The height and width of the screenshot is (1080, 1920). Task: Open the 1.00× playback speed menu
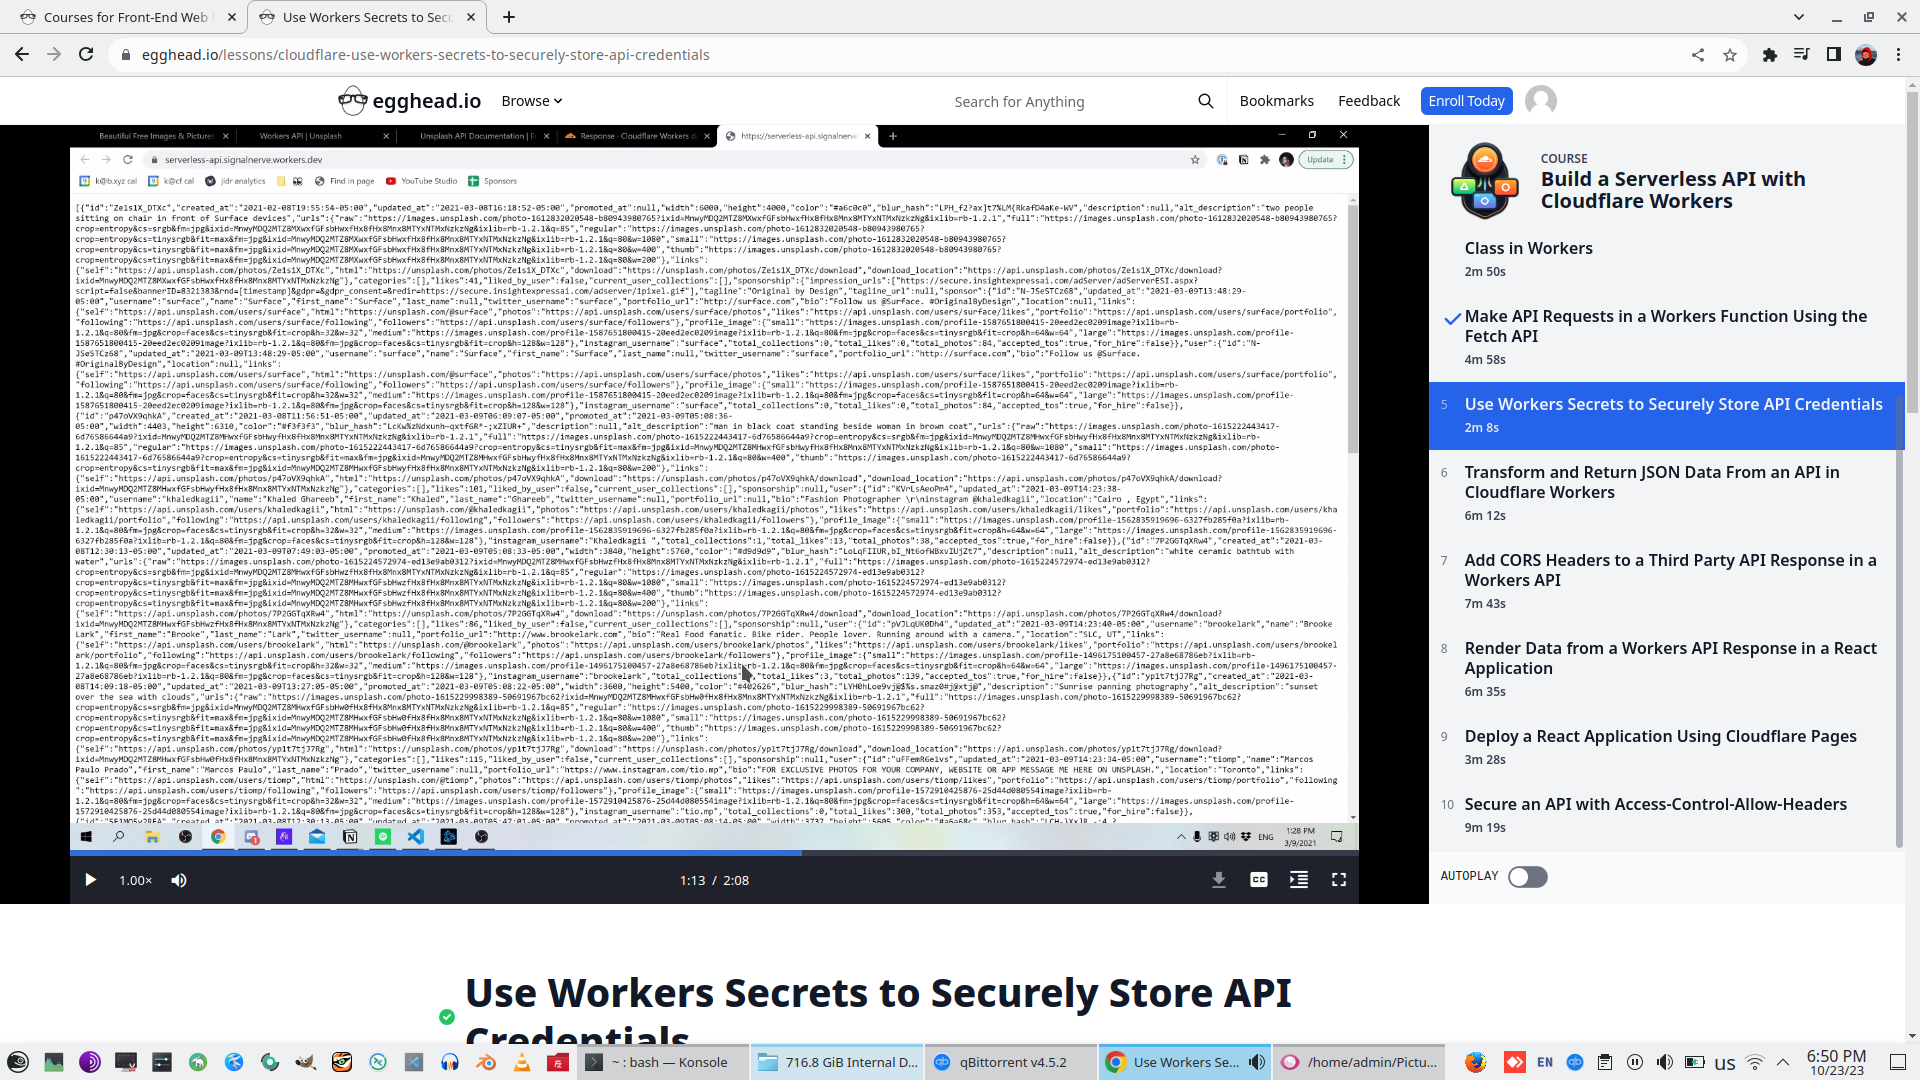click(x=135, y=880)
